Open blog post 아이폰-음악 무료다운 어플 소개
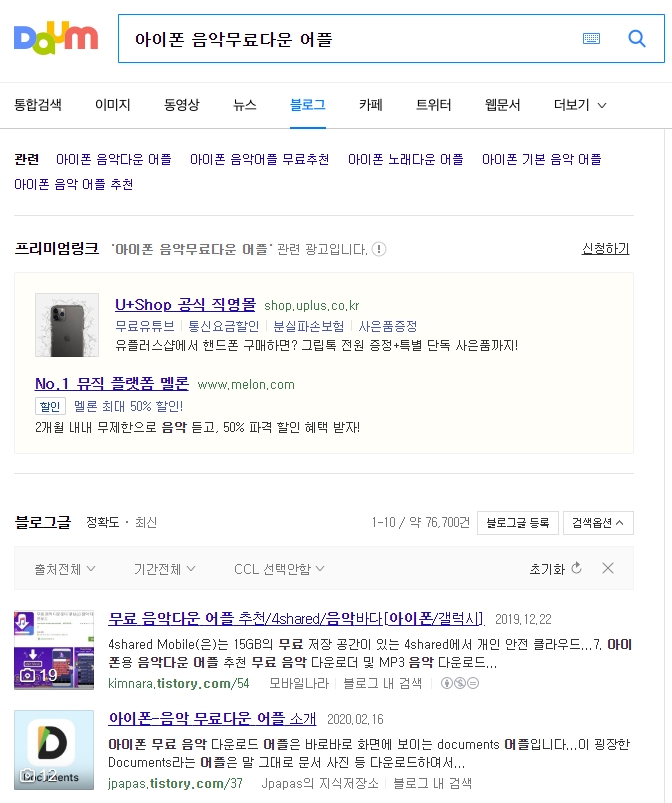This screenshot has height=803, width=672. [212, 719]
